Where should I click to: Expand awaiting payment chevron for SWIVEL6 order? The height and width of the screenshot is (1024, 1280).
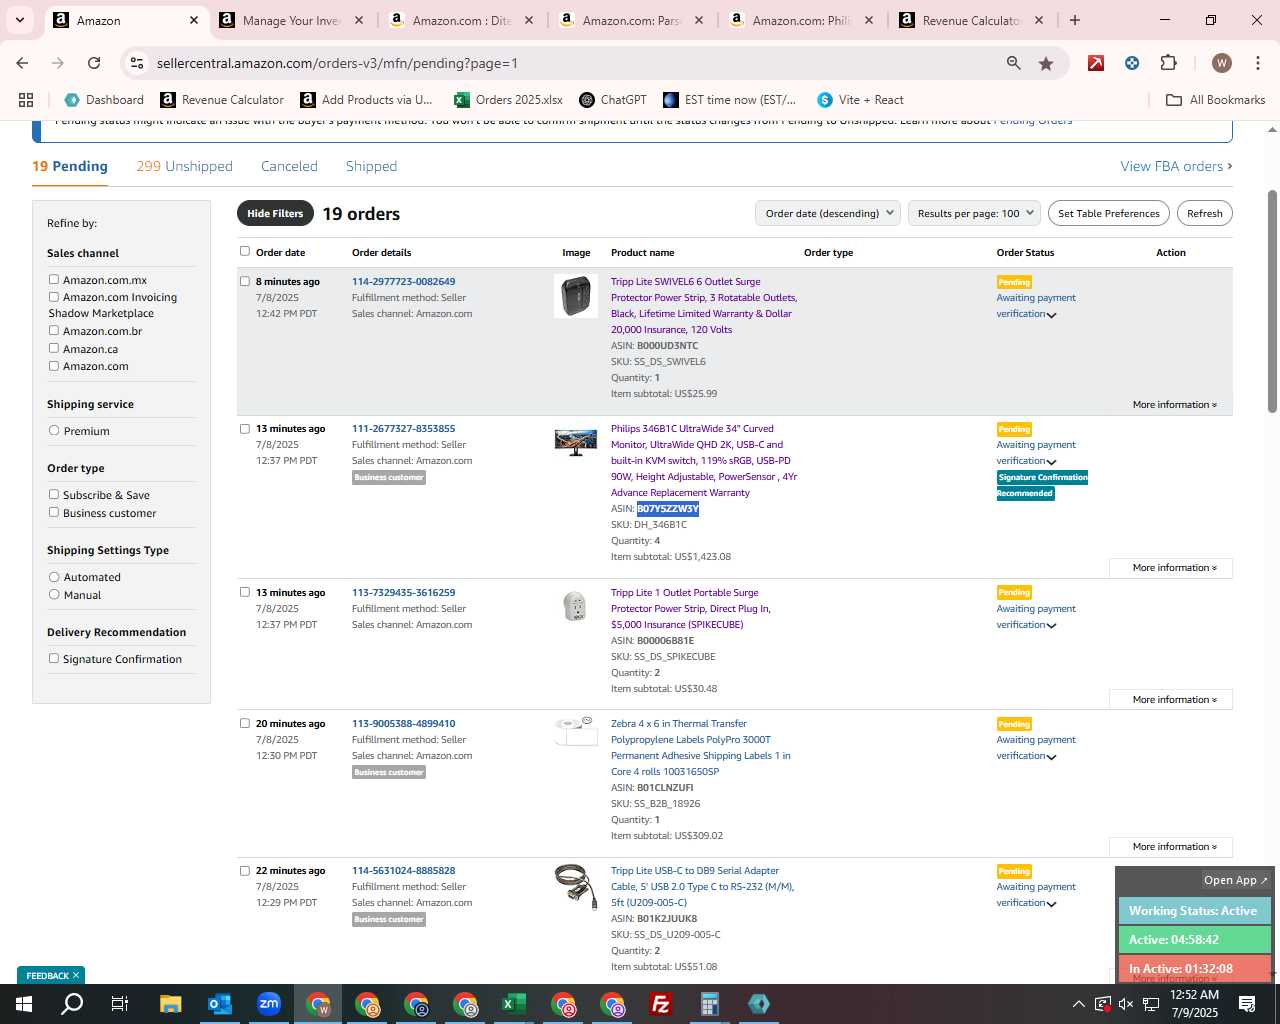(x=1051, y=315)
